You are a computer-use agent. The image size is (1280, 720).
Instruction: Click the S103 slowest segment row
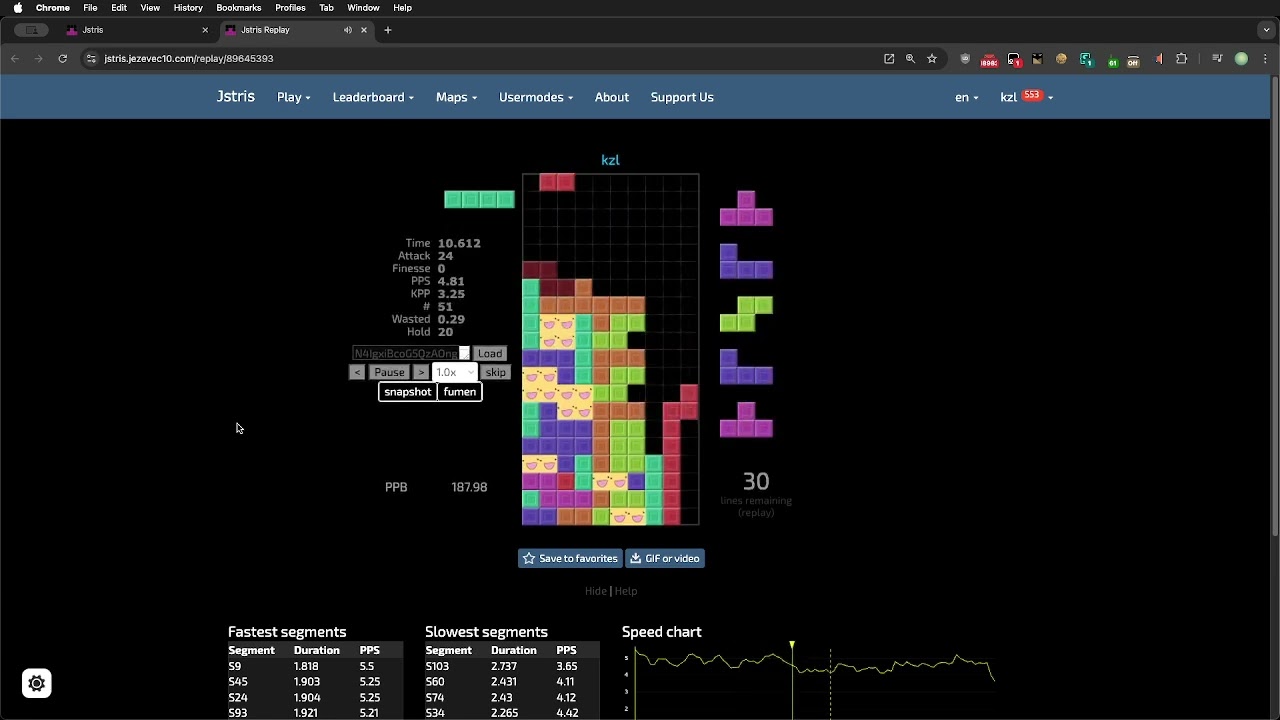coord(513,666)
